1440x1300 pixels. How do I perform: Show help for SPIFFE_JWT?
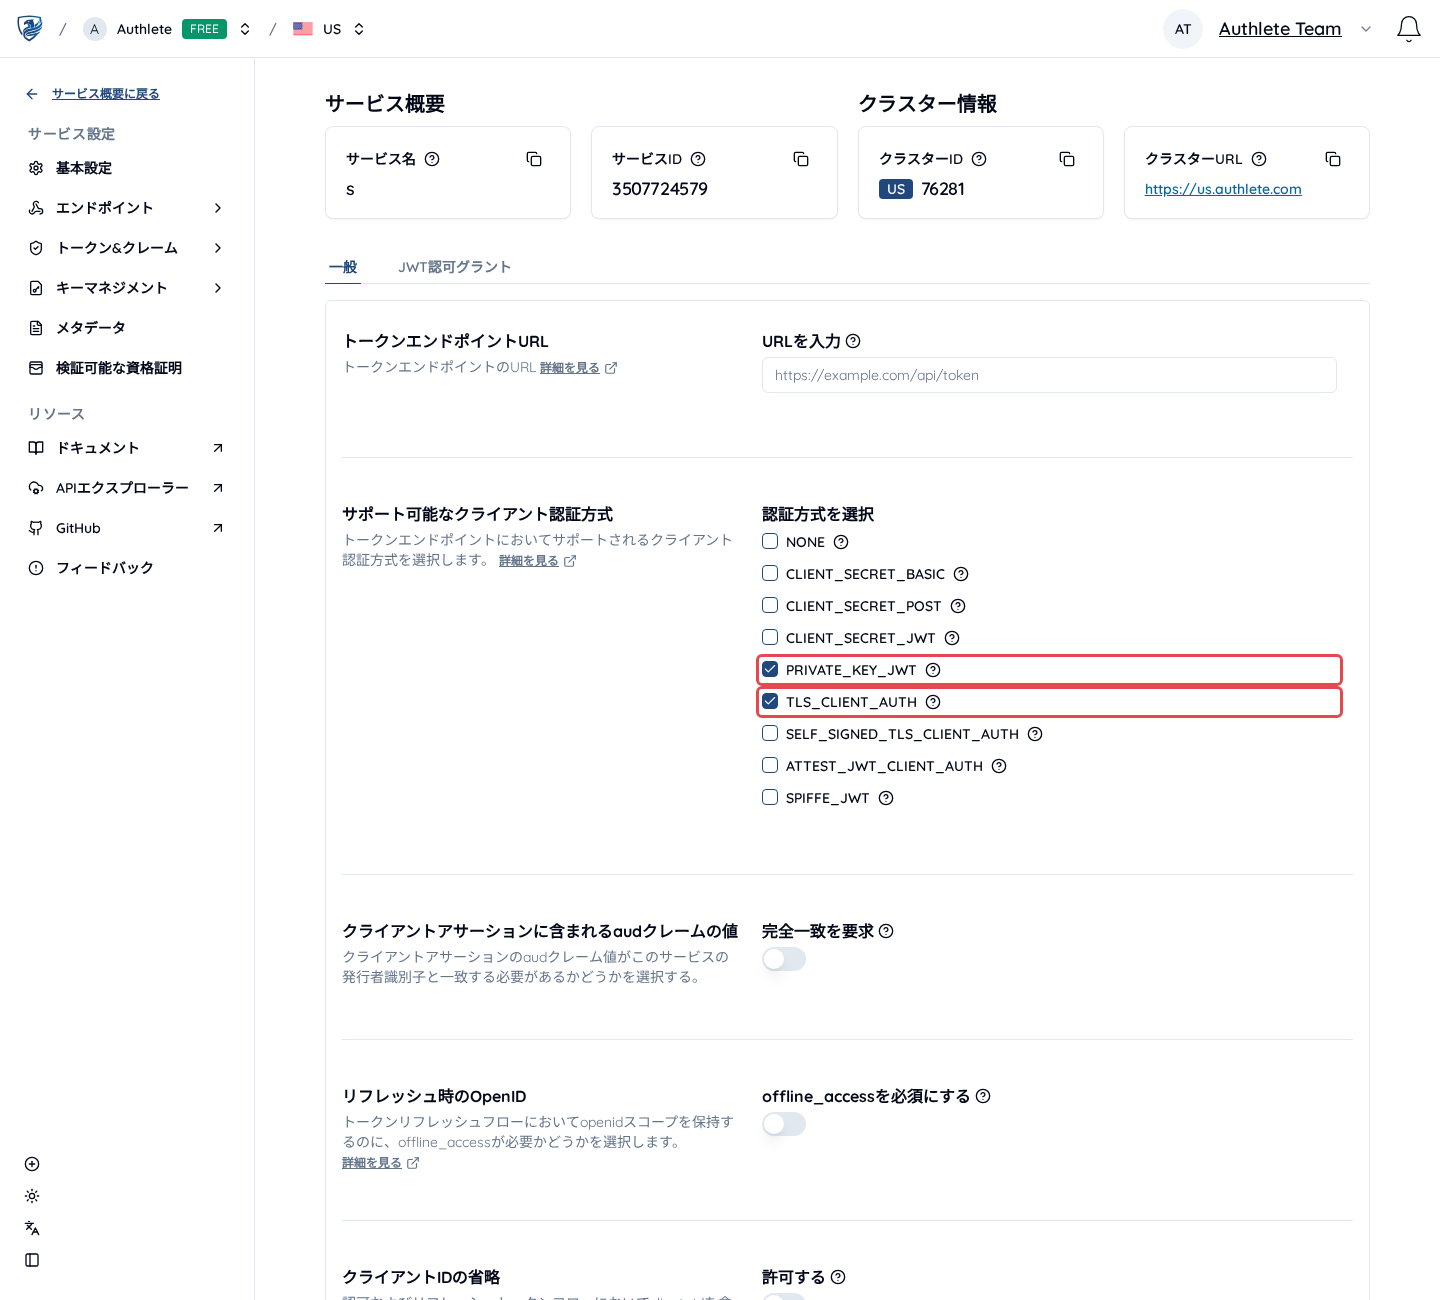pyautogui.click(x=886, y=798)
